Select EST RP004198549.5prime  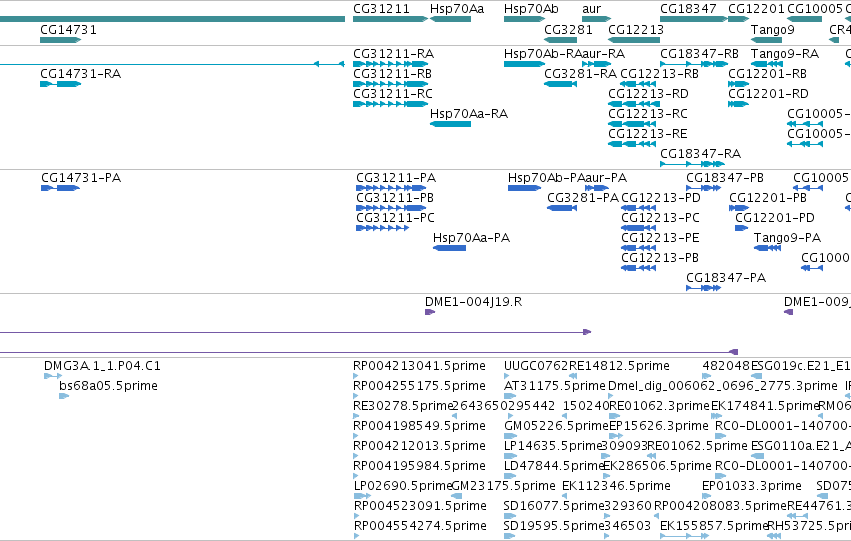356,436
